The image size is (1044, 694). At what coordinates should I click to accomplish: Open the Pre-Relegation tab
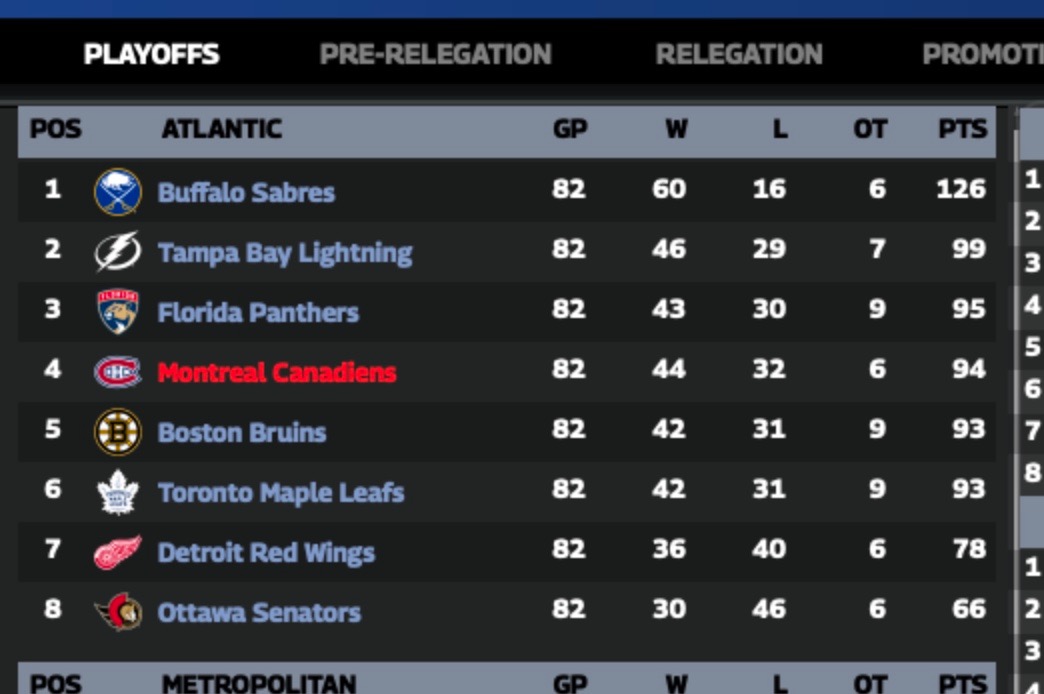click(x=435, y=54)
